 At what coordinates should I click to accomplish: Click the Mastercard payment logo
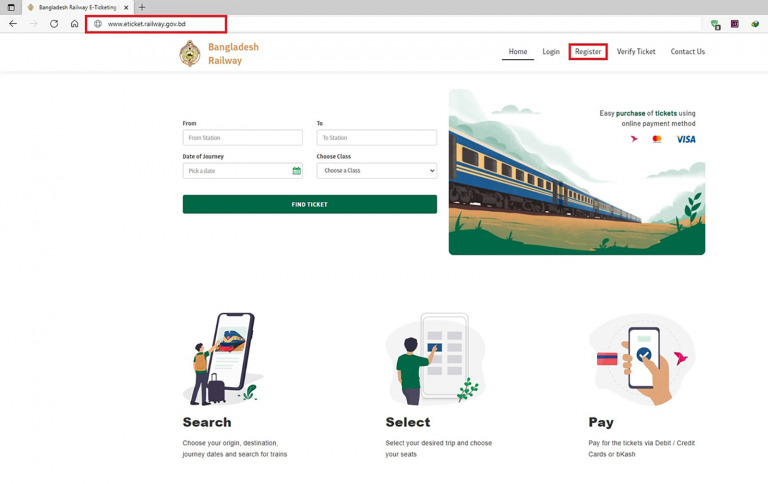(657, 139)
